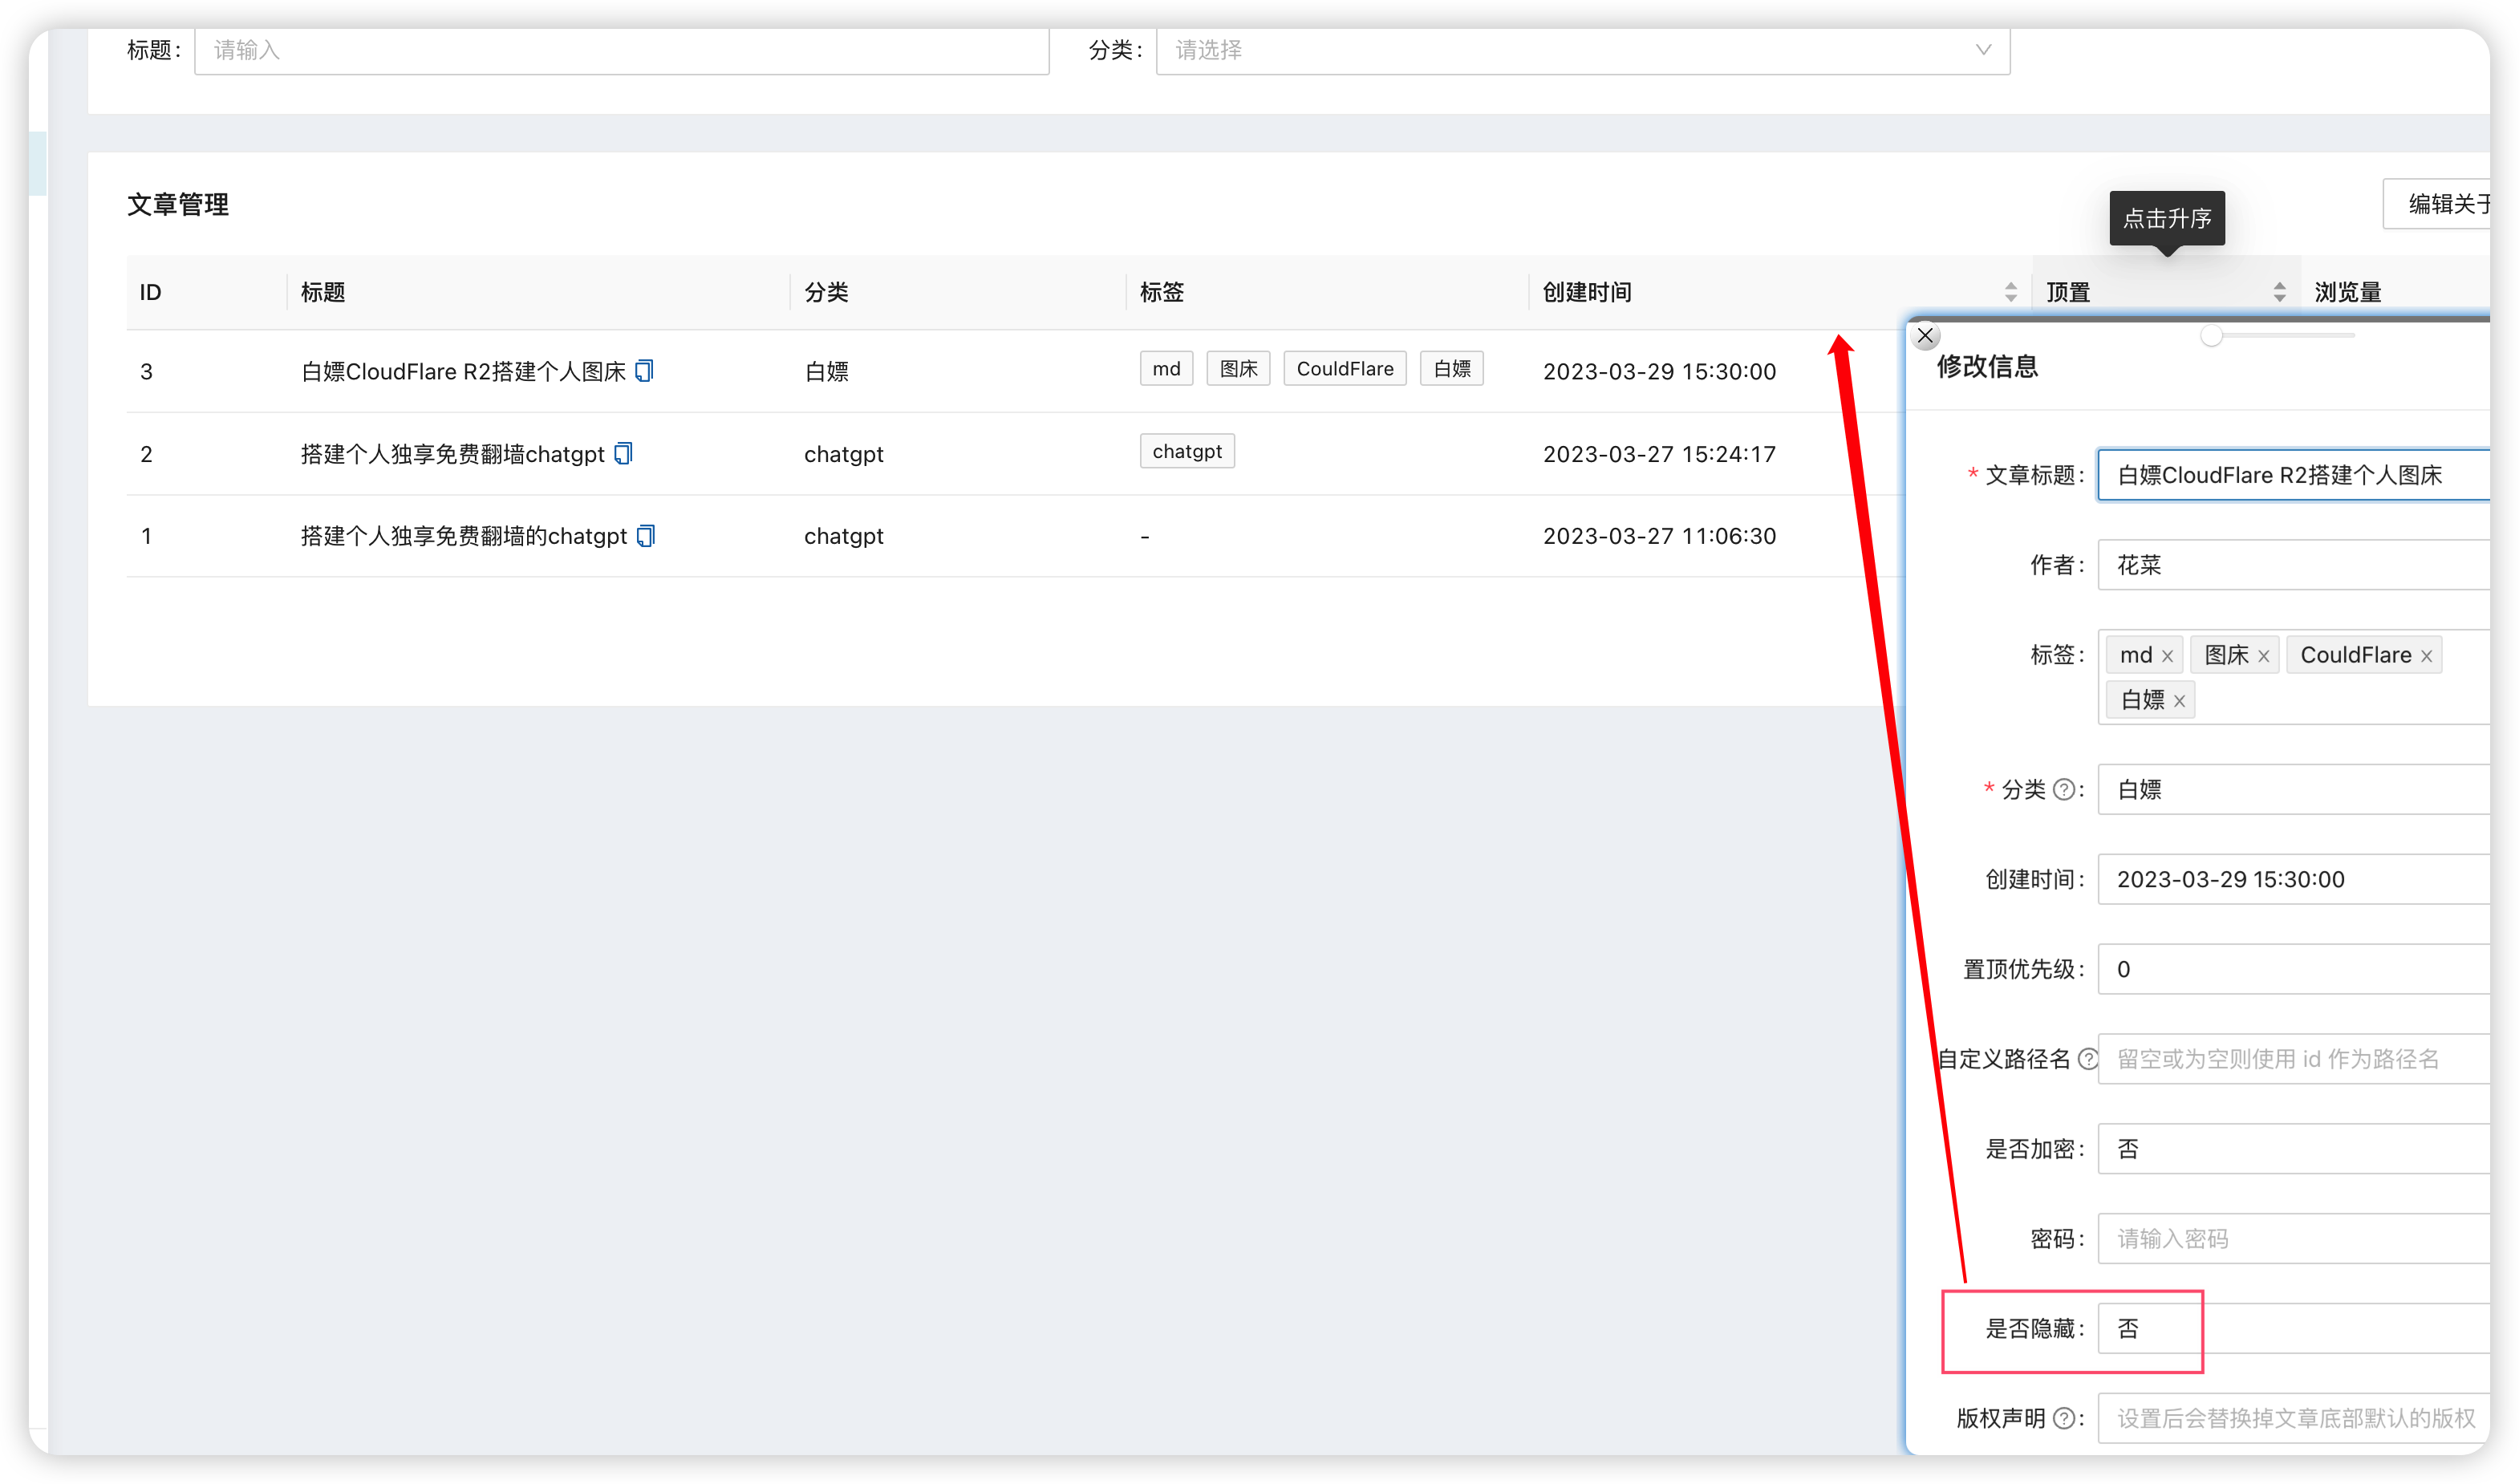Click copy icon beside 搭建个人独享免费翻墙的chatgpt
The height and width of the screenshot is (1484, 2519).
(x=645, y=536)
